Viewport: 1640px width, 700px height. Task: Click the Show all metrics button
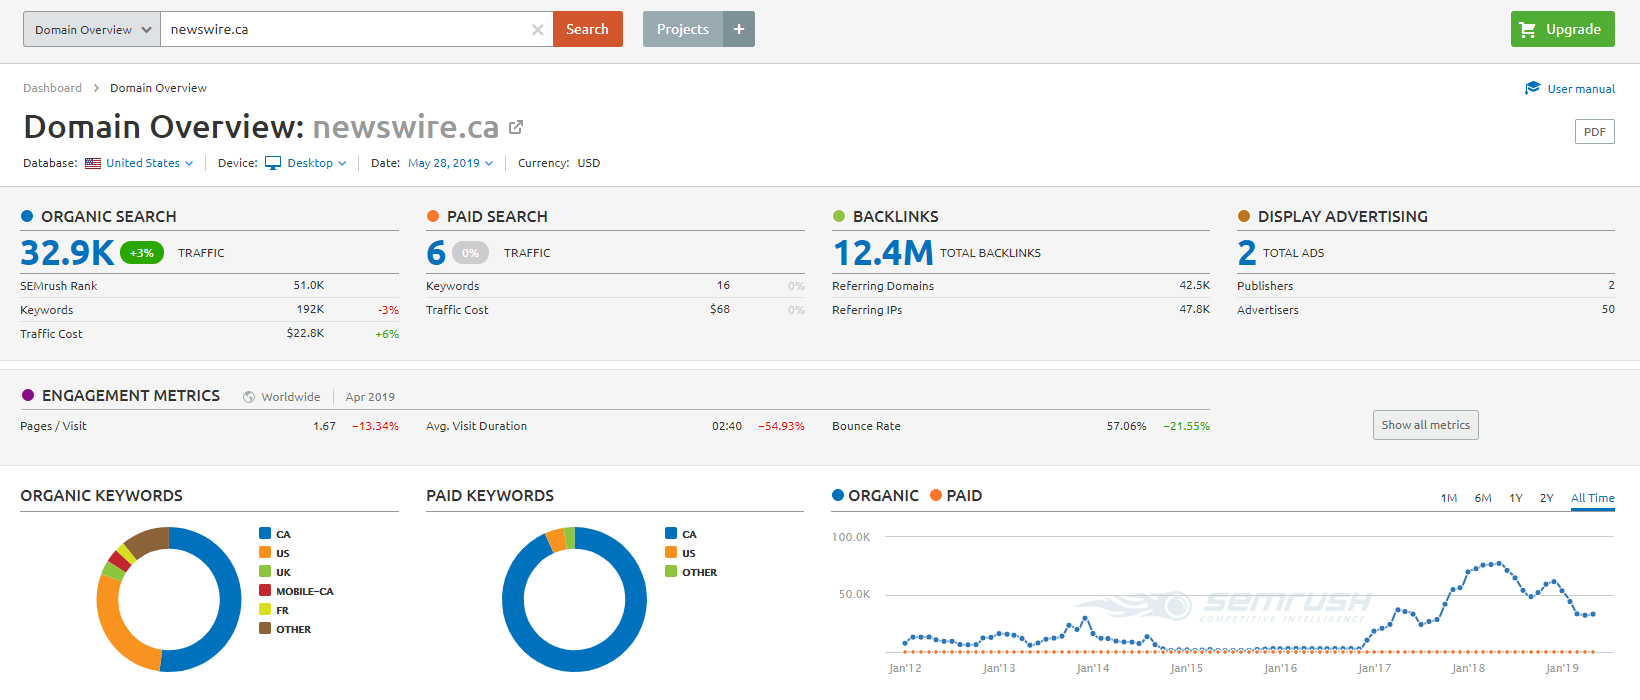point(1426,425)
